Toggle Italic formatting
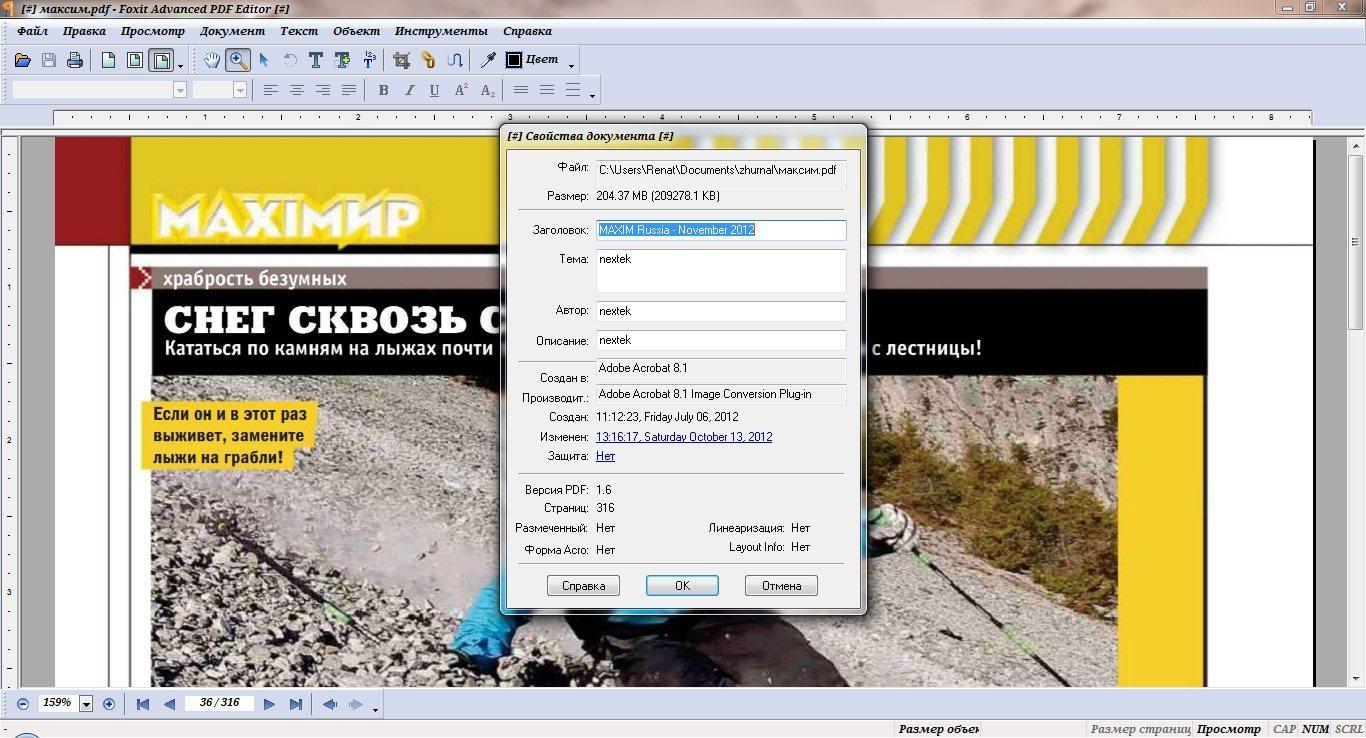 pyautogui.click(x=409, y=90)
